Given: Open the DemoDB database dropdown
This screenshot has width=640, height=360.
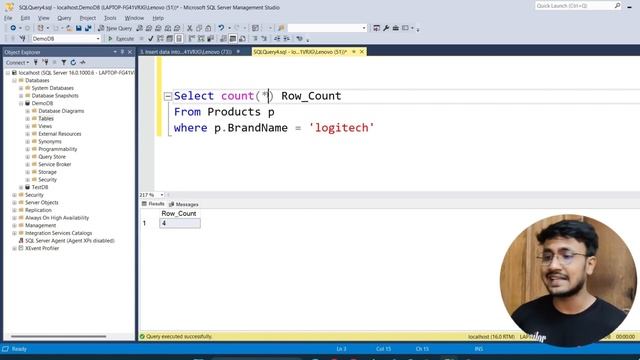Looking at the screenshot, I should pos(98,39).
